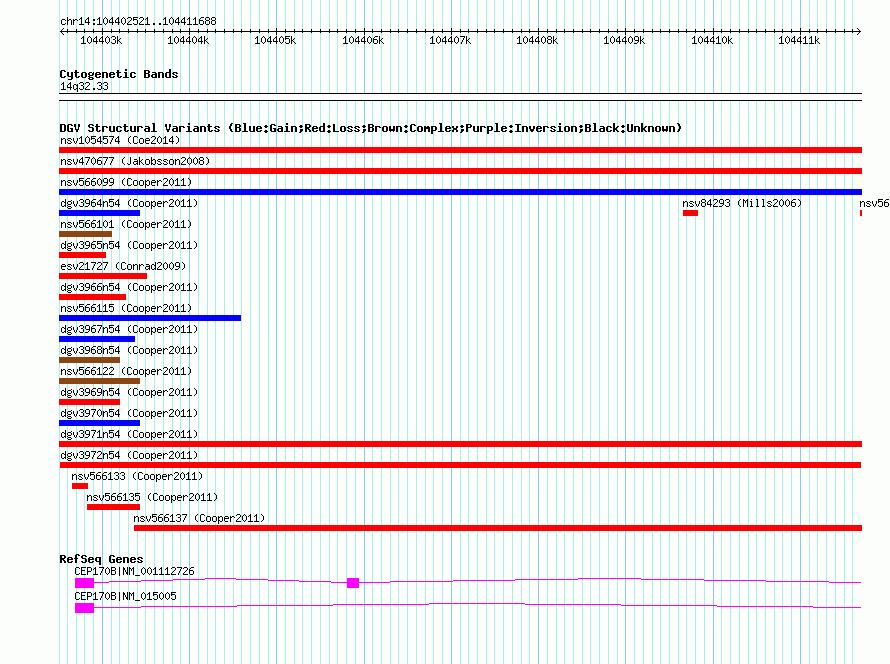Click the ruler's left arrow end
Image resolution: width=890 pixels, height=664 pixels.
coord(61,31)
